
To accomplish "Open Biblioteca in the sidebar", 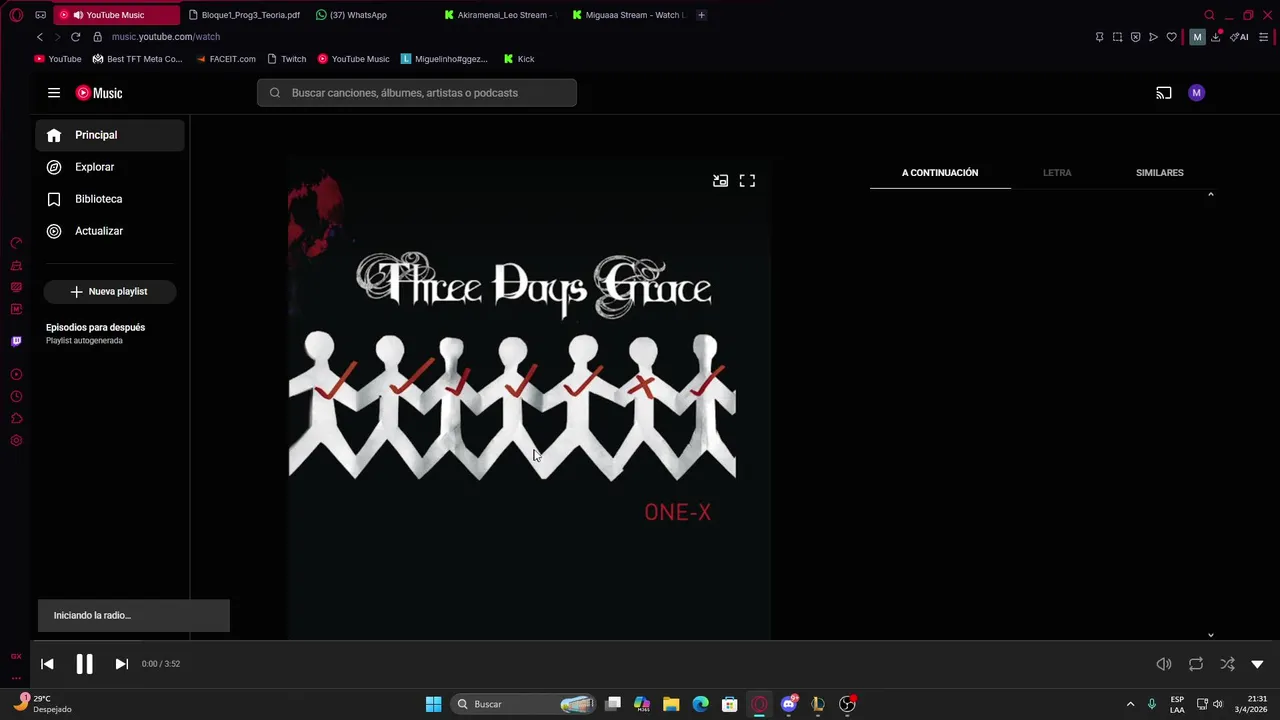I will (110, 199).
